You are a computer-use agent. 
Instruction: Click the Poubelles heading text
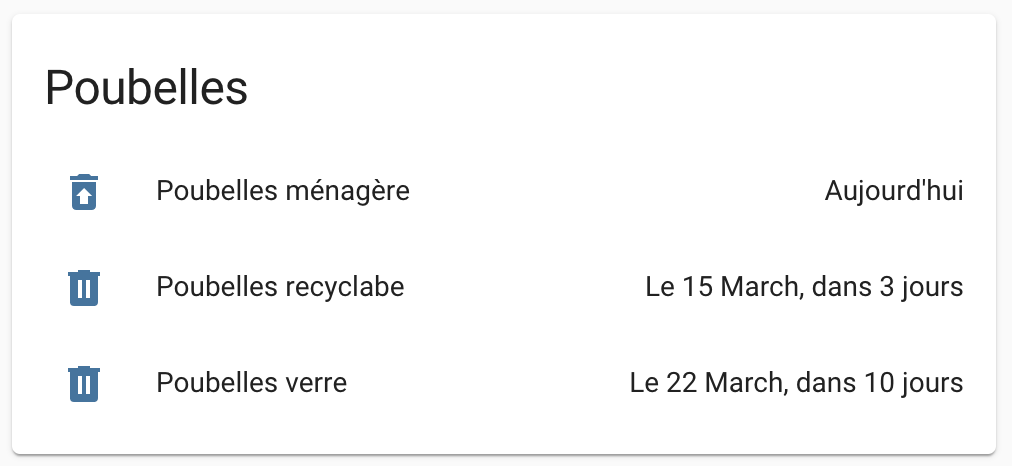pos(147,88)
